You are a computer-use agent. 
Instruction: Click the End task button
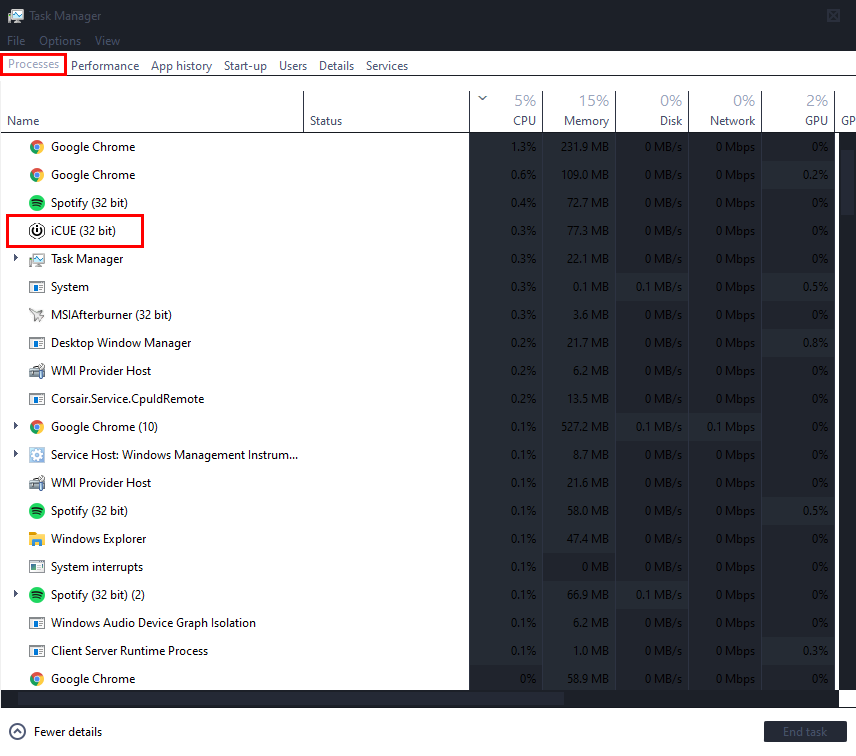tap(805, 732)
